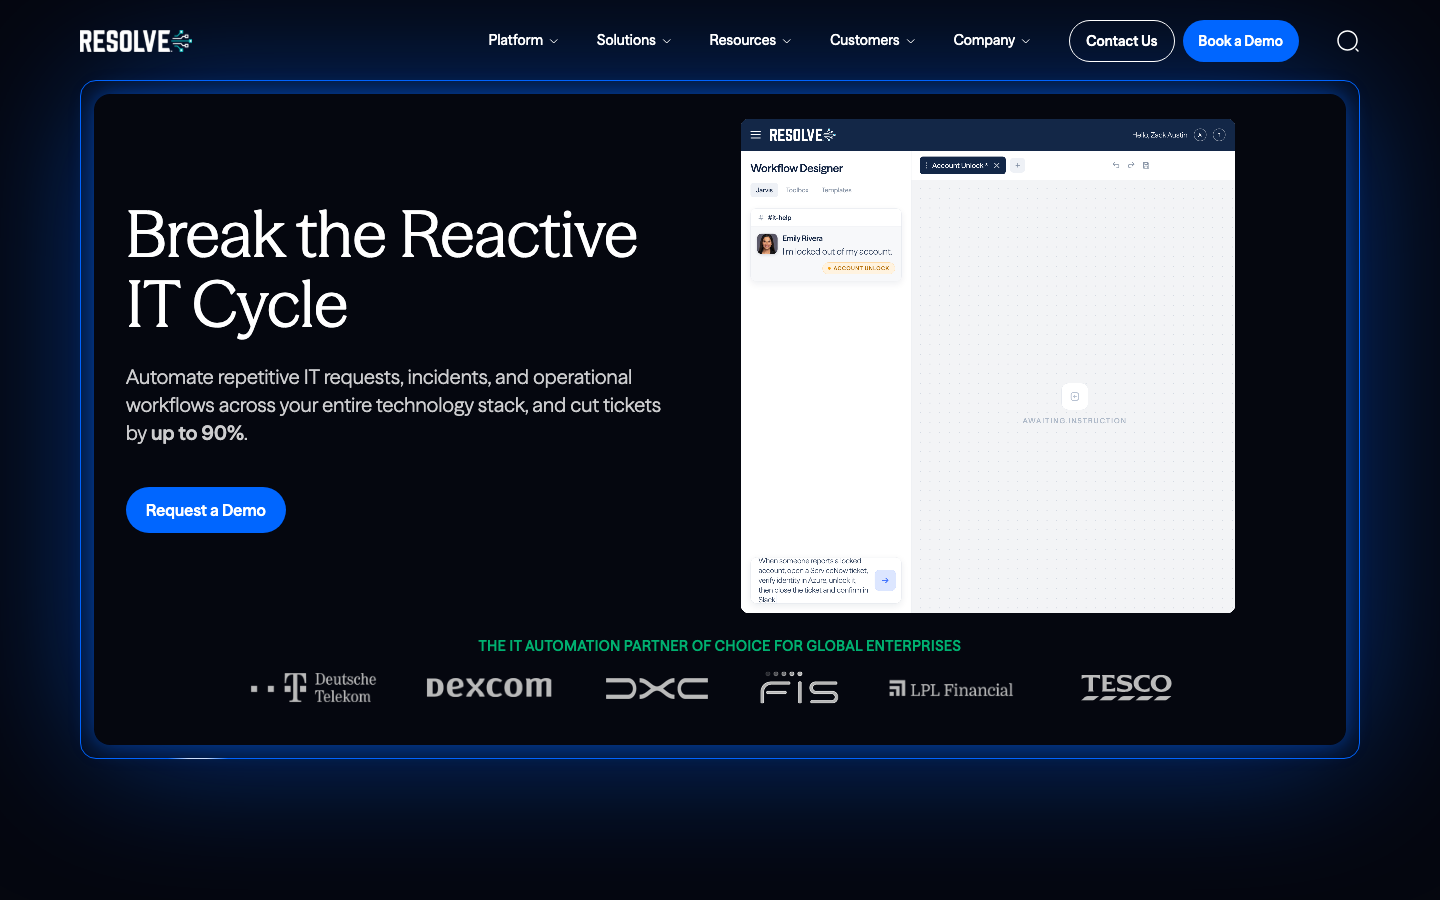Select the Jarvis tab in Workflow Designer
Screen dimensions: 1440x900
point(764,190)
